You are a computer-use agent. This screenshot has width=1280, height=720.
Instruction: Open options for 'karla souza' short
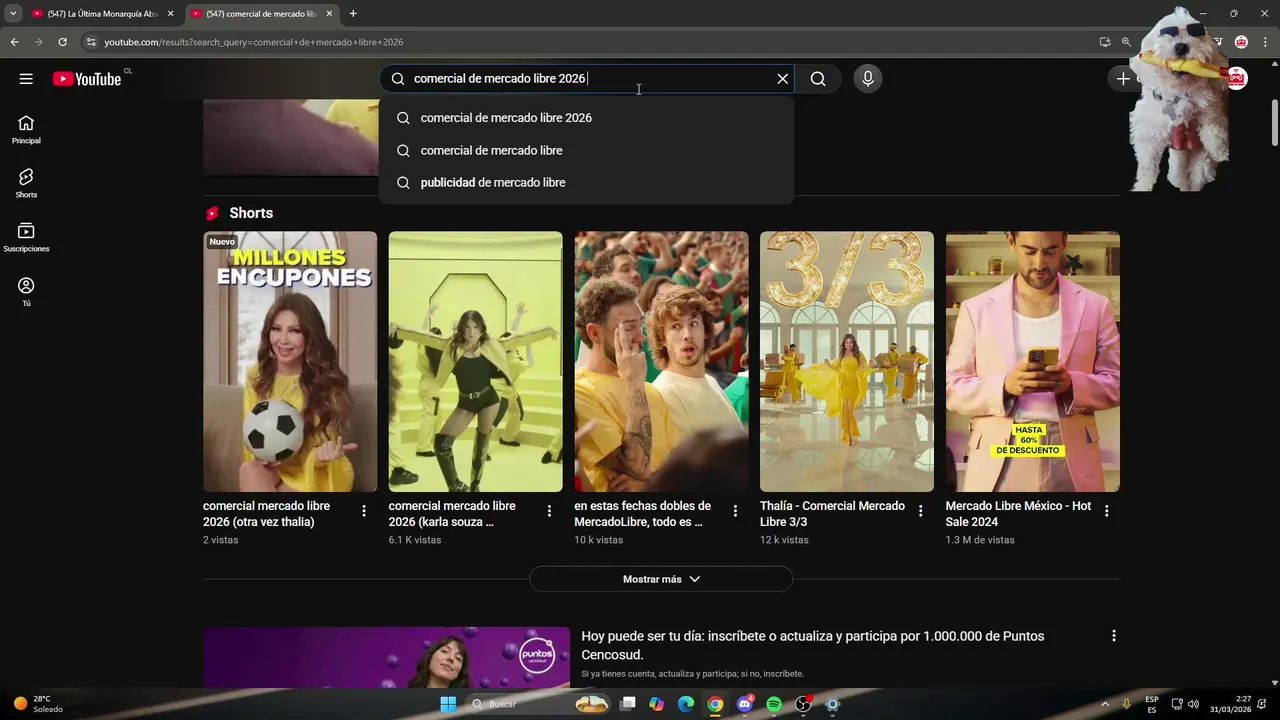tap(549, 511)
